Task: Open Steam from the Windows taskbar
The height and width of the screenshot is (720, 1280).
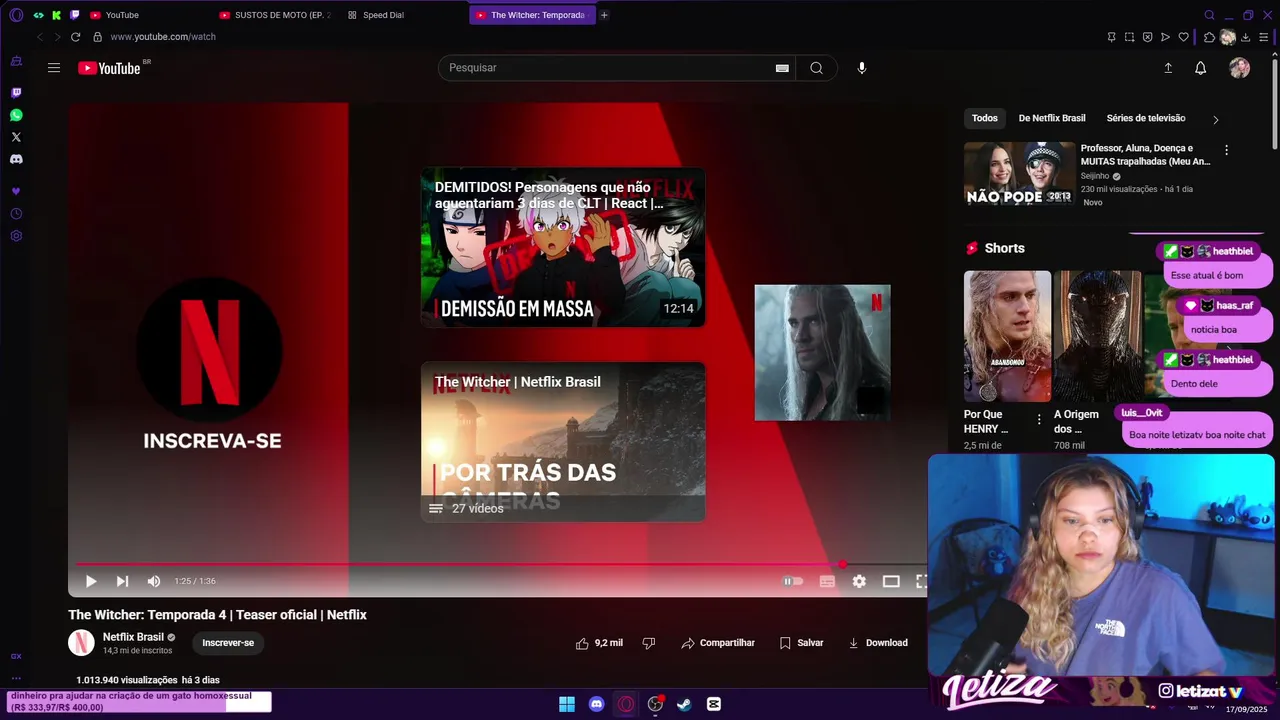Action: (684, 704)
